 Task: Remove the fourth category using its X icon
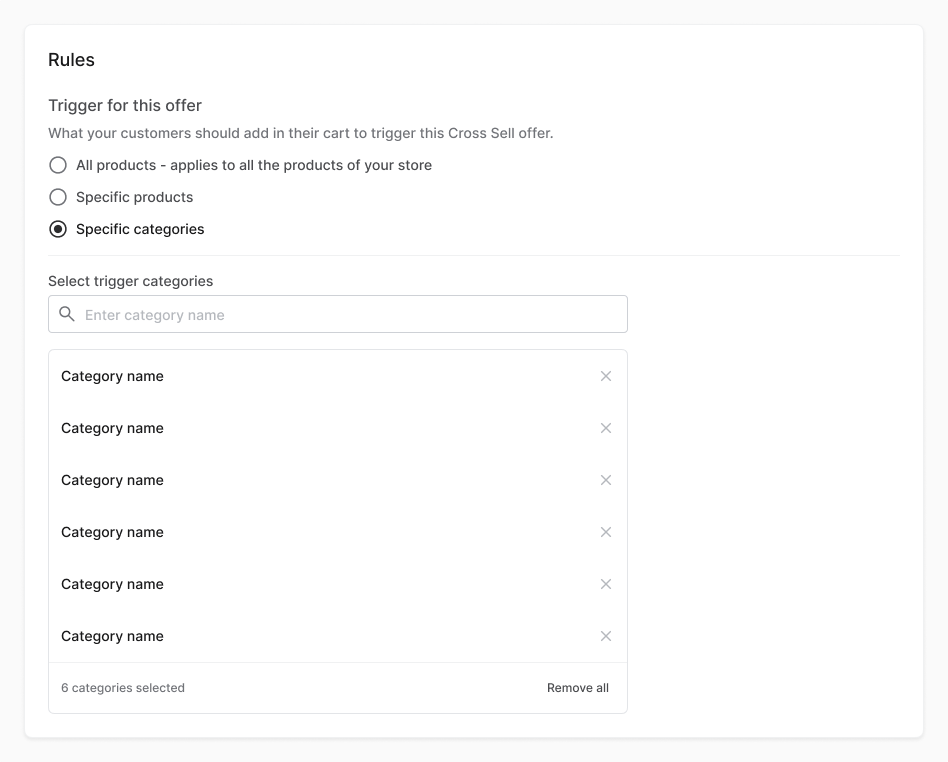[x=606, y=532]
